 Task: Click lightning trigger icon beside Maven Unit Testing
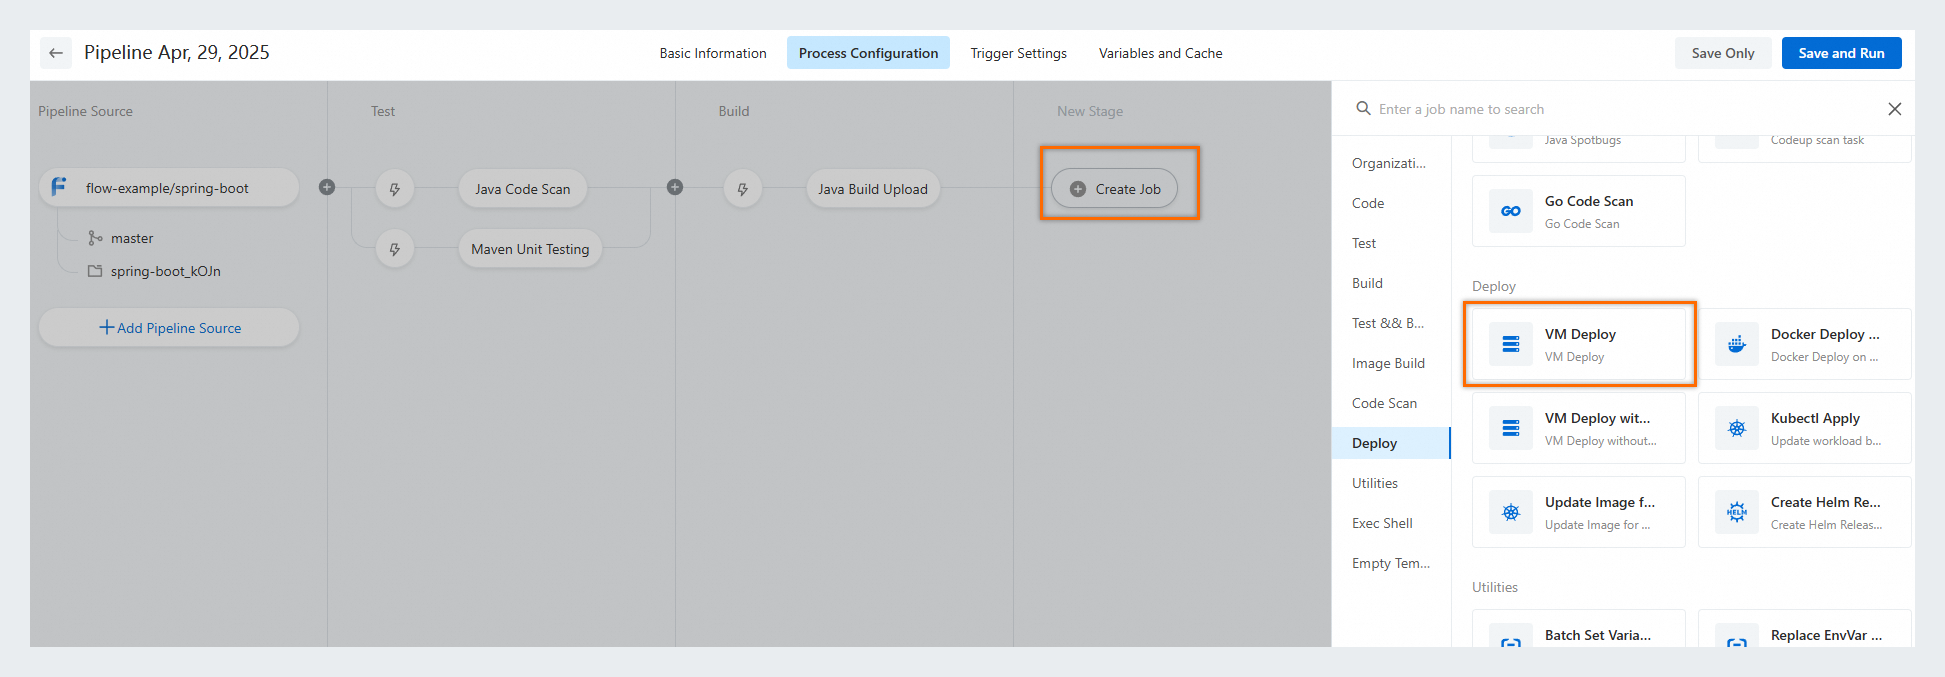click(395, 249)
